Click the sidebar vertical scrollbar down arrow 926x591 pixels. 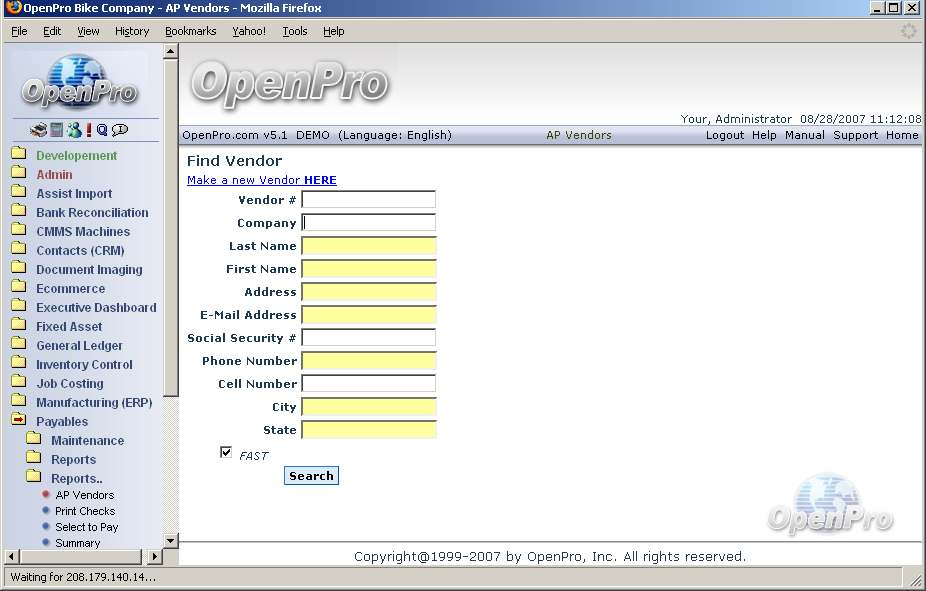(170, 541)
